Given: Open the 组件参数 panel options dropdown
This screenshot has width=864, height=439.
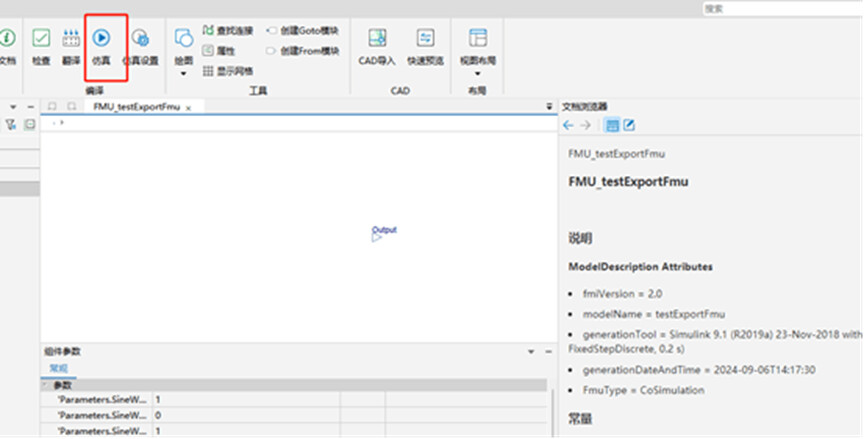Looking at the screenshot, I should 531,351.
